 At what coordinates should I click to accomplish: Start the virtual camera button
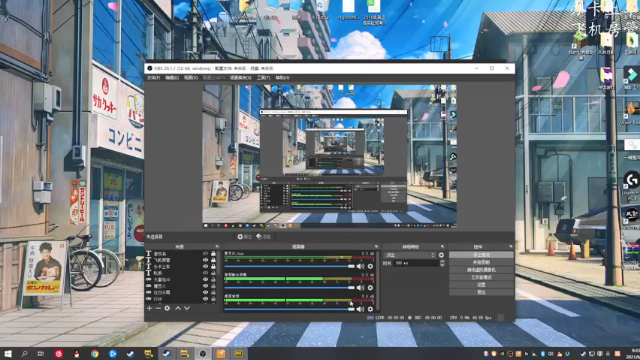pos(481,270)
